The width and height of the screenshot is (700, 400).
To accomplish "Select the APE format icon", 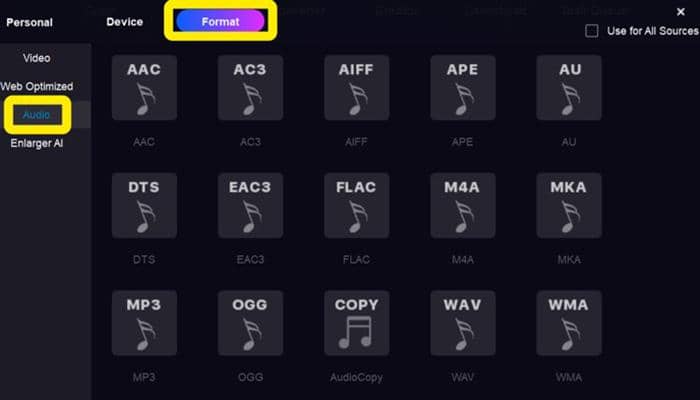I will (x=463, y=88).
